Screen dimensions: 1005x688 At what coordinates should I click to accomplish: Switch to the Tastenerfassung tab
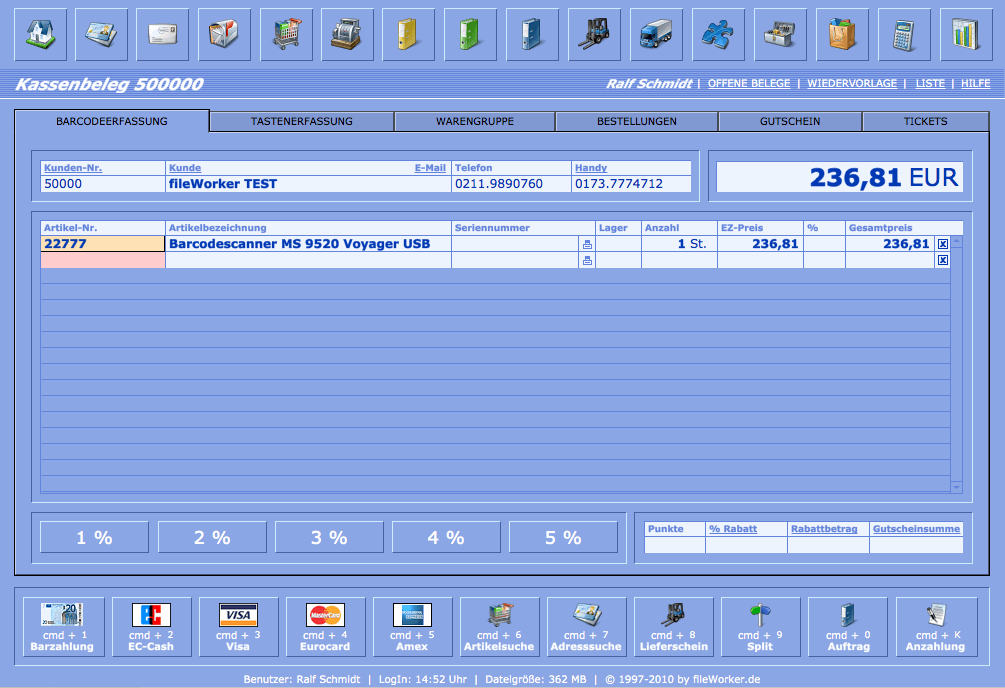[x=302, y=121]
